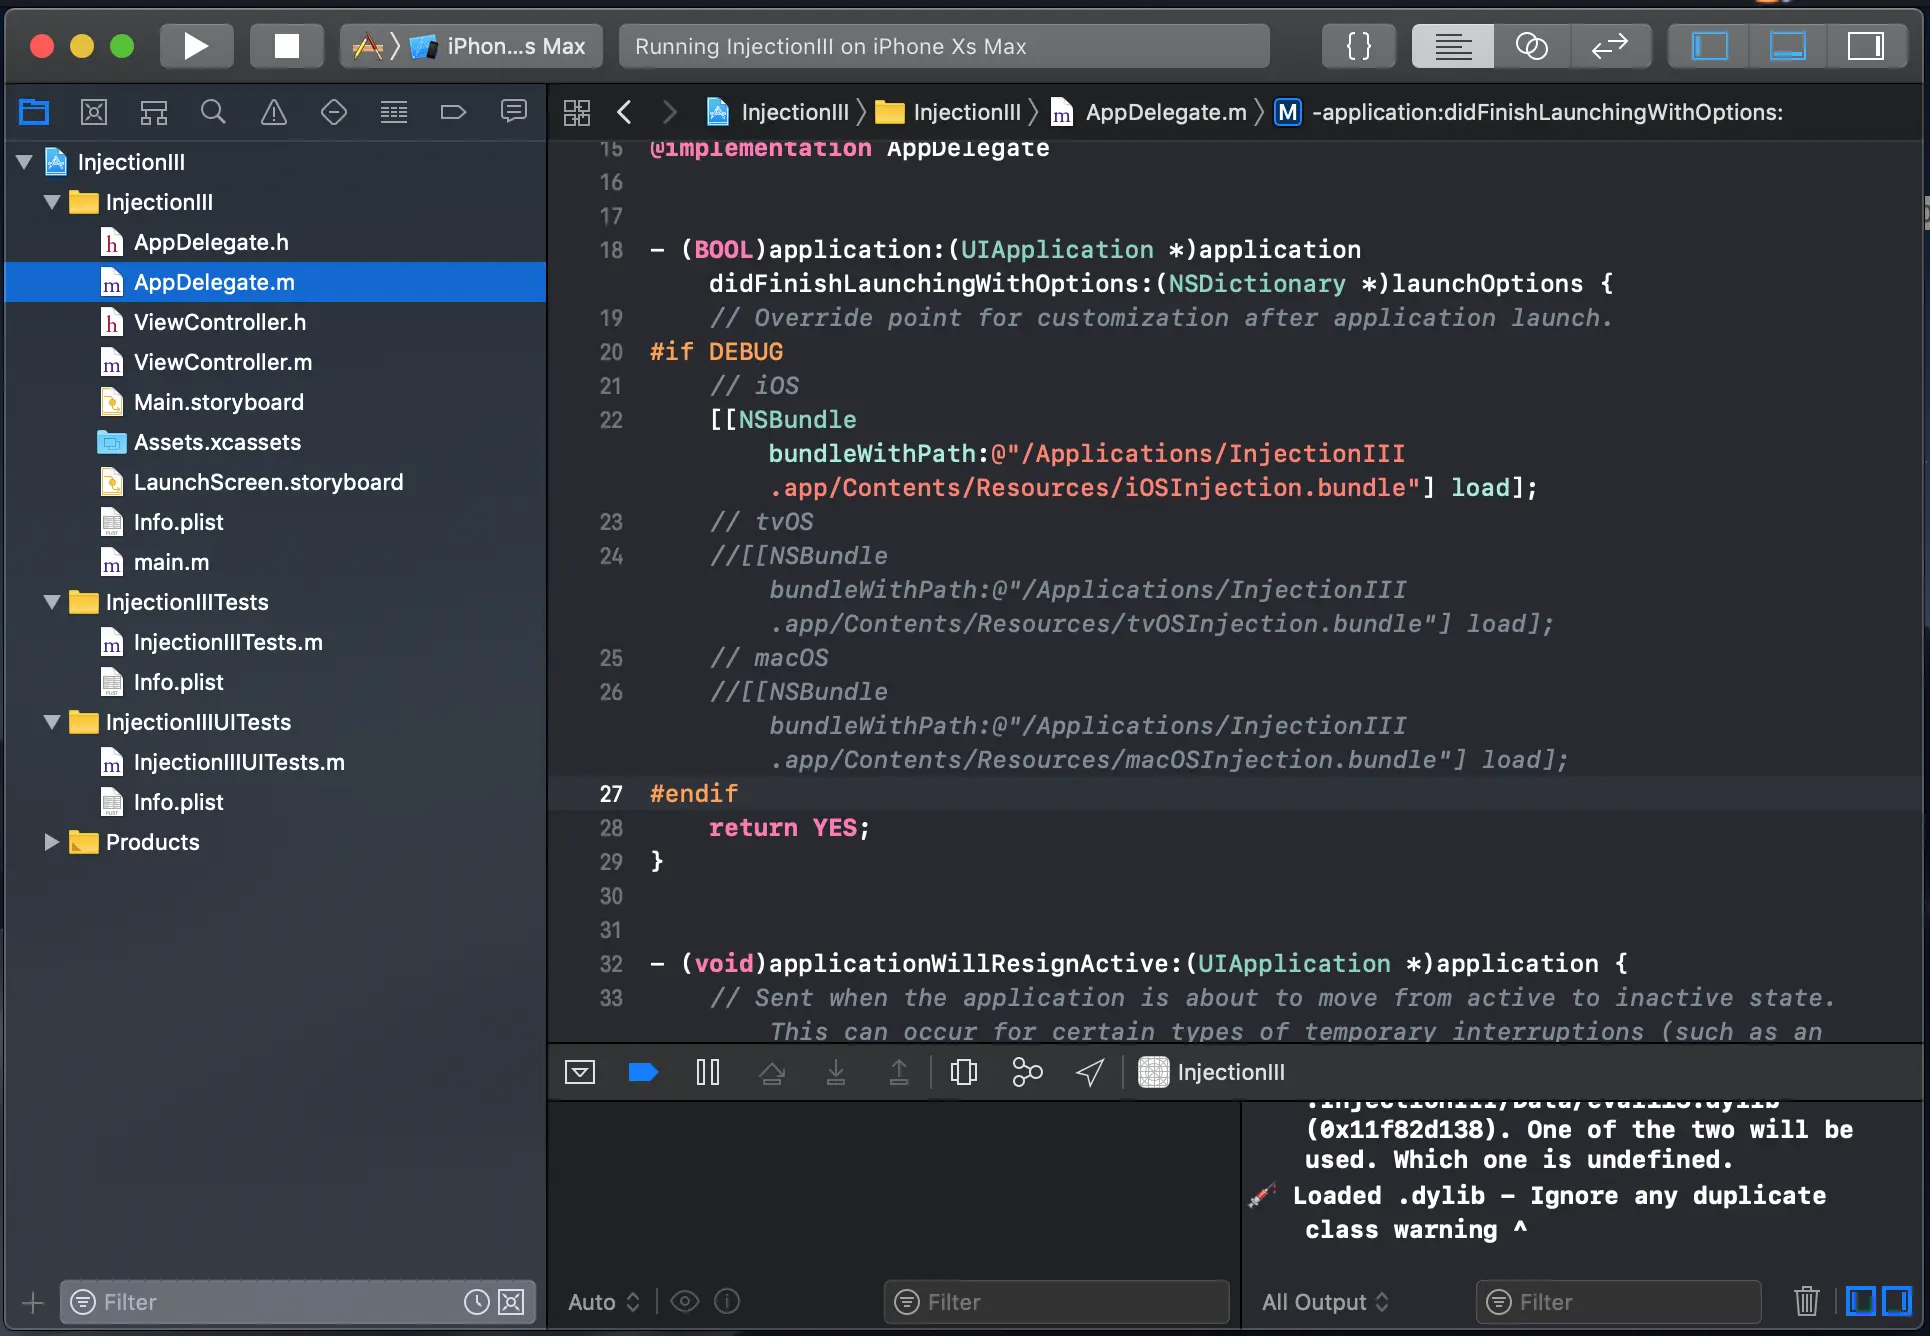Screen dimensions: 1930x1336
Task: Click Debug View Hierarchy icon
Action: pos(963,1073)
